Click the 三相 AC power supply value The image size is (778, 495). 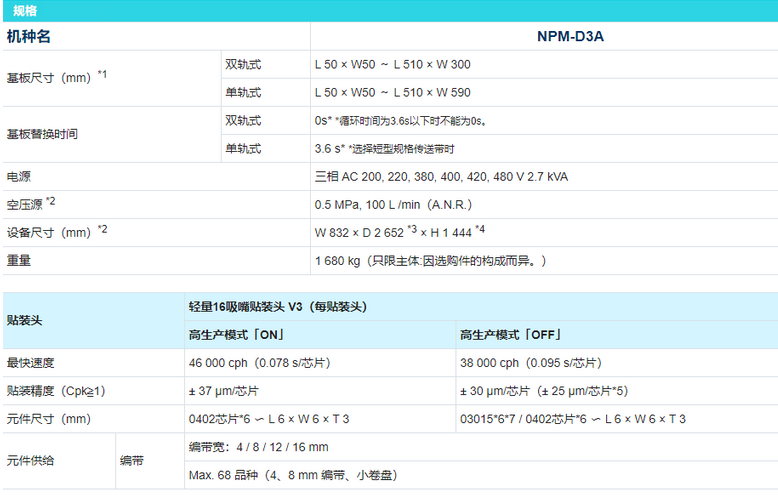point(441,177)
